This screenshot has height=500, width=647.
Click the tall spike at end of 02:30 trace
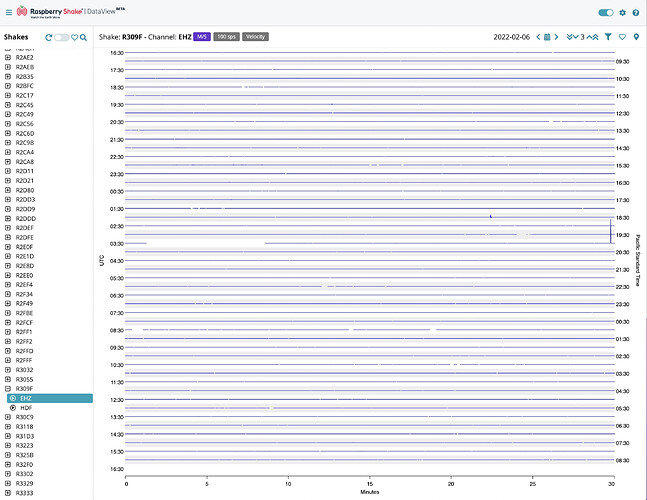coord(610,231)
